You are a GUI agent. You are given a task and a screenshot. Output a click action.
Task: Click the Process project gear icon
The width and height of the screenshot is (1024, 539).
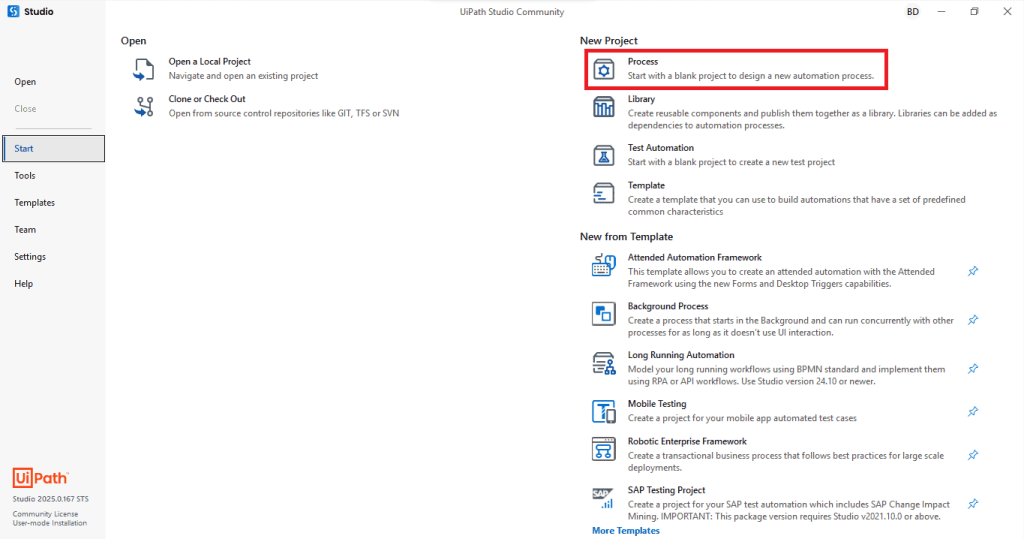[x=603, y=69]
